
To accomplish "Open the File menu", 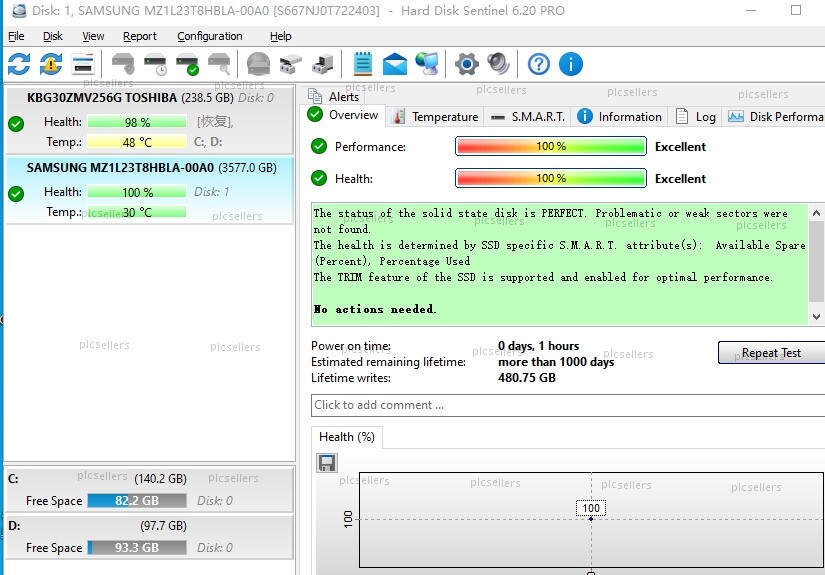I will [x=16, y=36].
